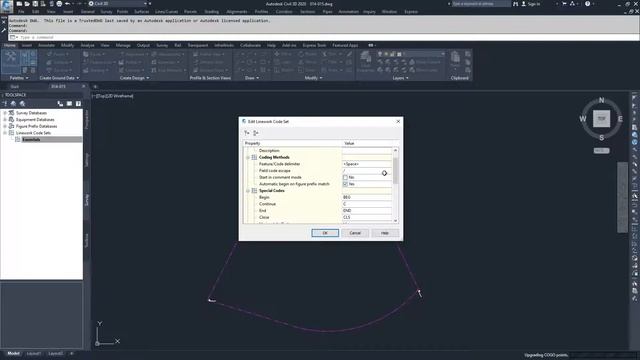The image size is (640, 360).
Task: Toggle the Start in comment mode checkbox
Action: pos(345,178)
